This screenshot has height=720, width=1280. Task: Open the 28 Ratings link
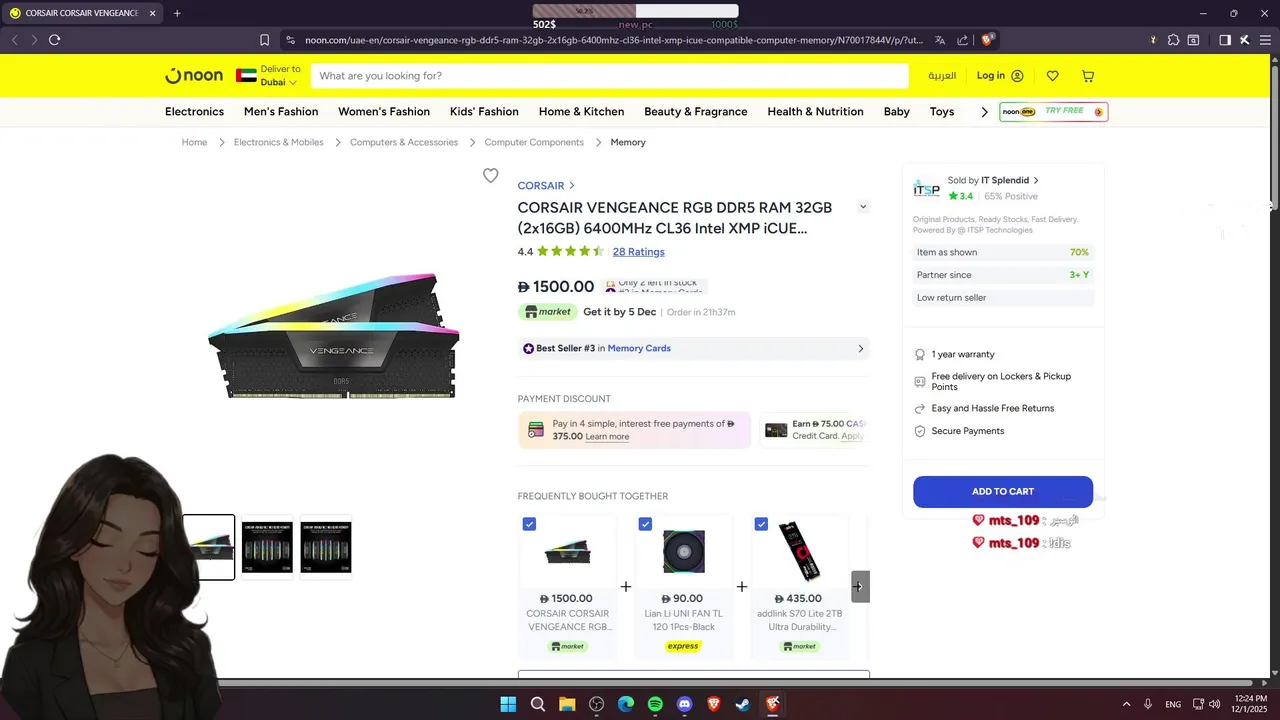pyautogui.click(x=638, y=252)
